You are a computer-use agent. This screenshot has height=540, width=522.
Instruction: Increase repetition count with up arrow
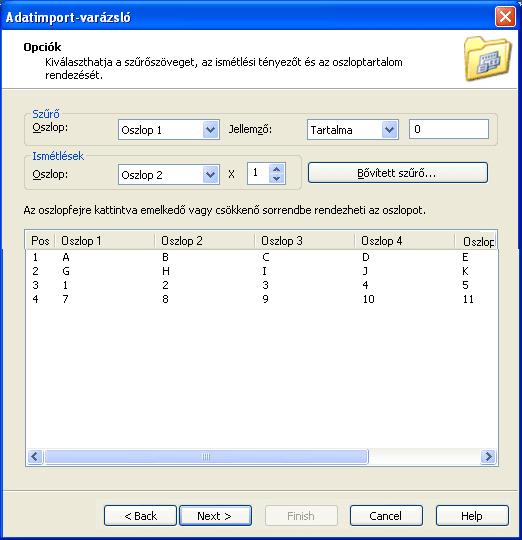(276, 169)
